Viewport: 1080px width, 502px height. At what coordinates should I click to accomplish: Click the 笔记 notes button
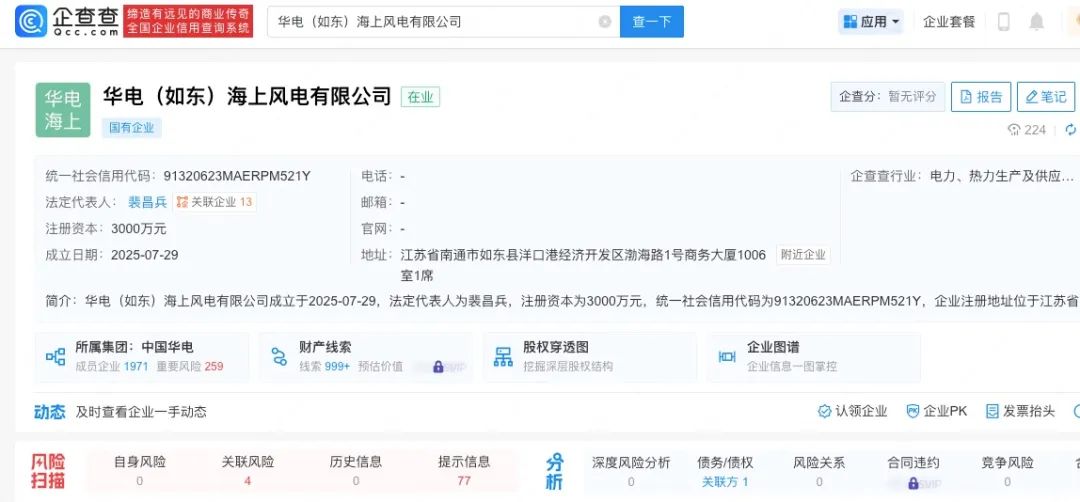(x=1045, y=97)
